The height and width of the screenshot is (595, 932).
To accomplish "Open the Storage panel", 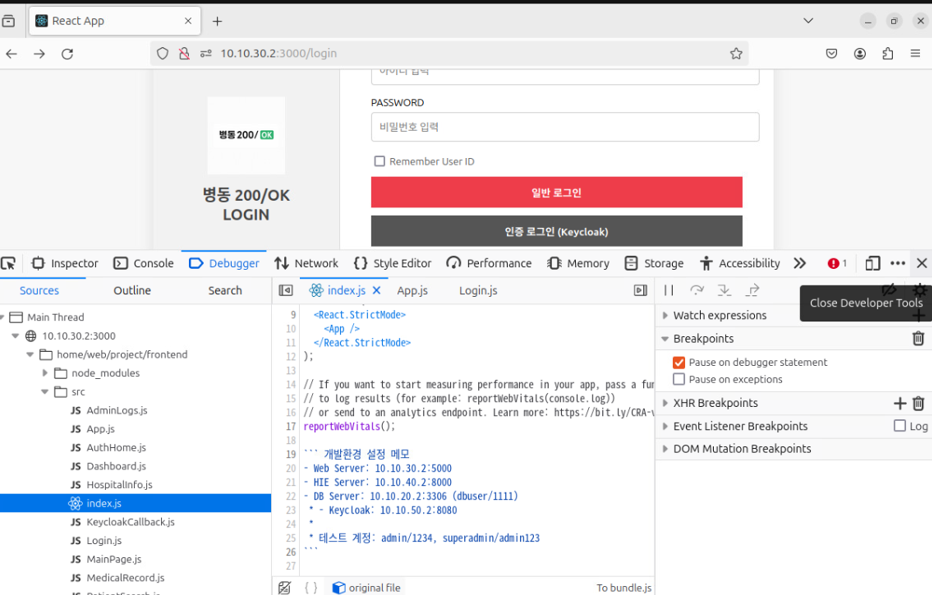I will (654, 263).
